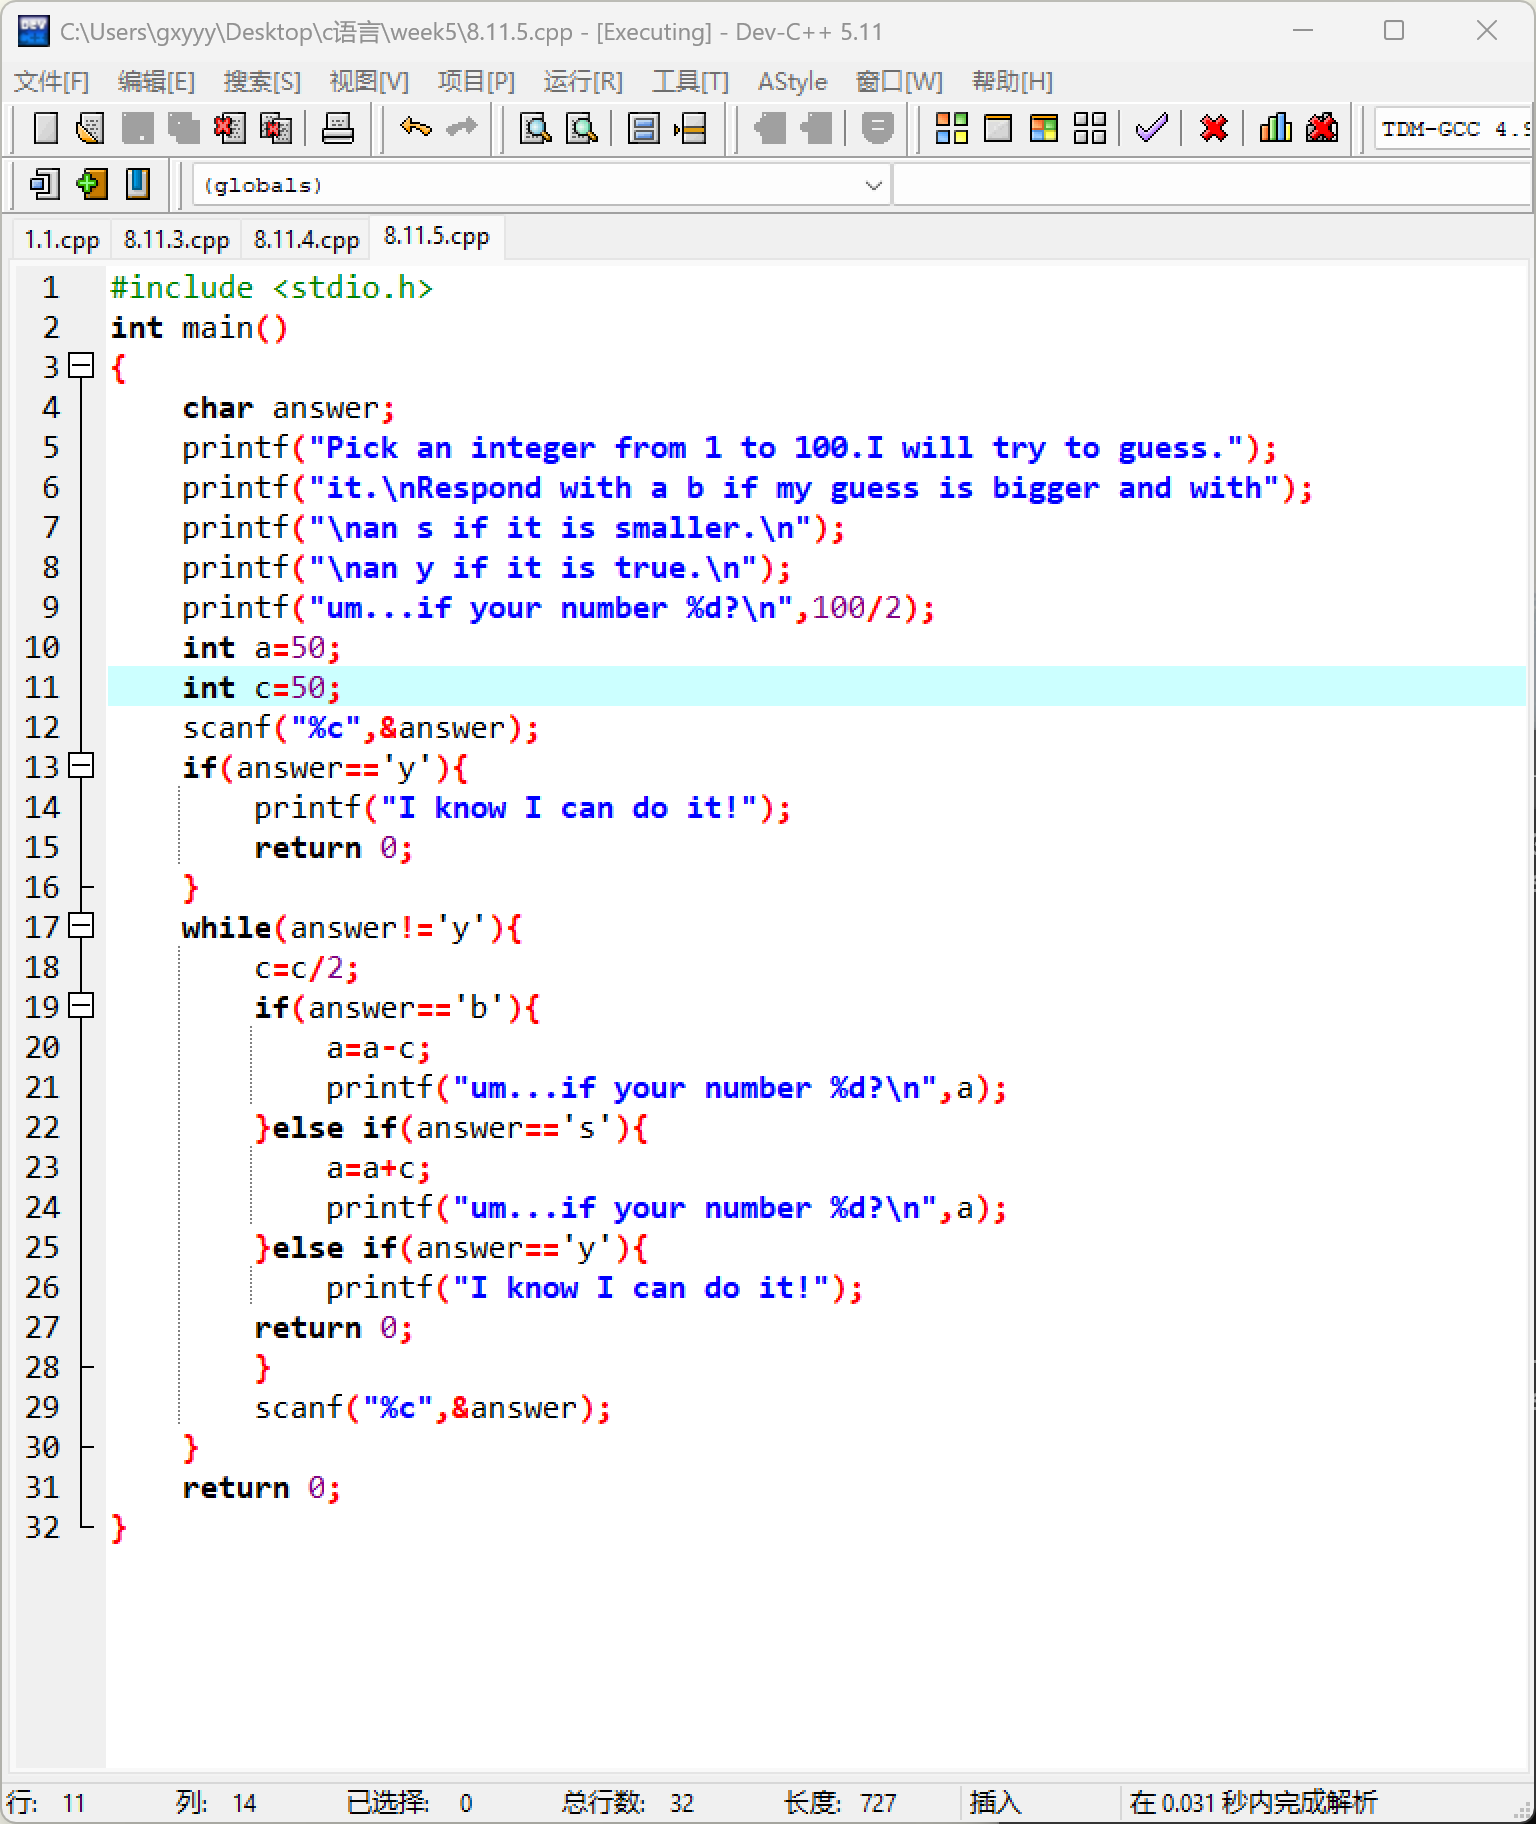Switch to the 1.1.cpp tab
1536x1824 pixels.
click(62, 240)
